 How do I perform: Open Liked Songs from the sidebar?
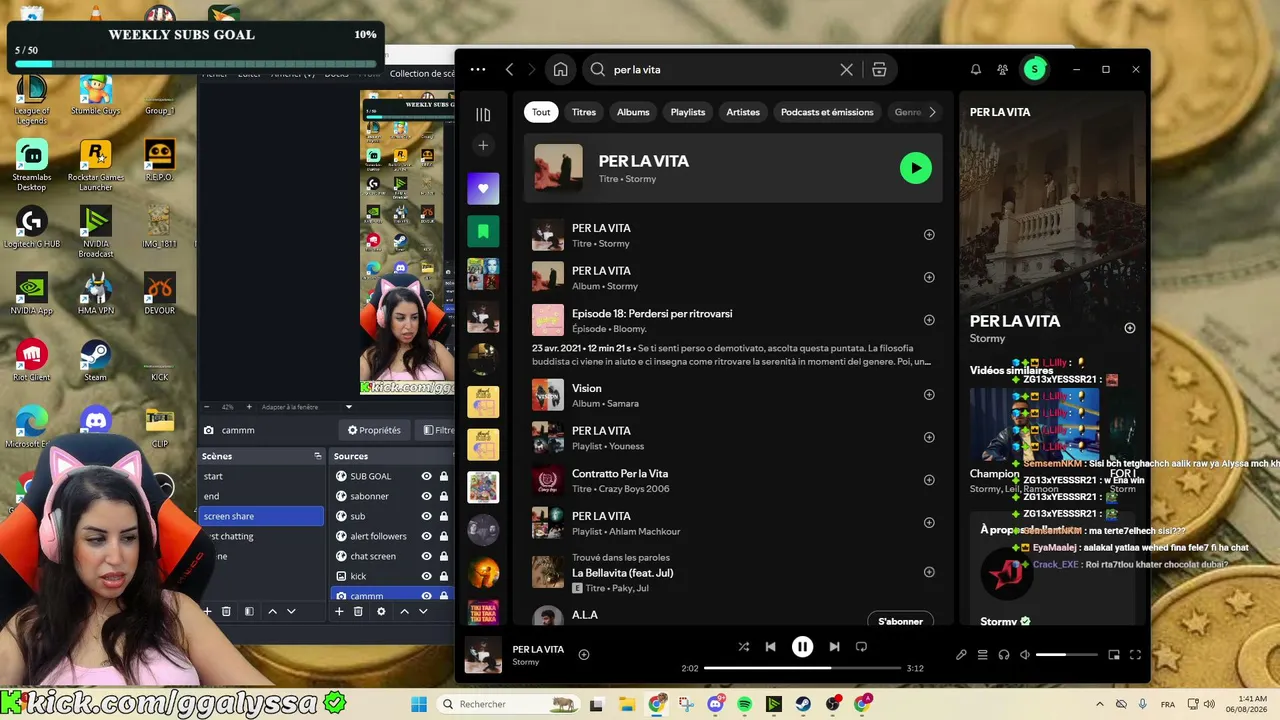pyautogui.click(x=483, y=188)
